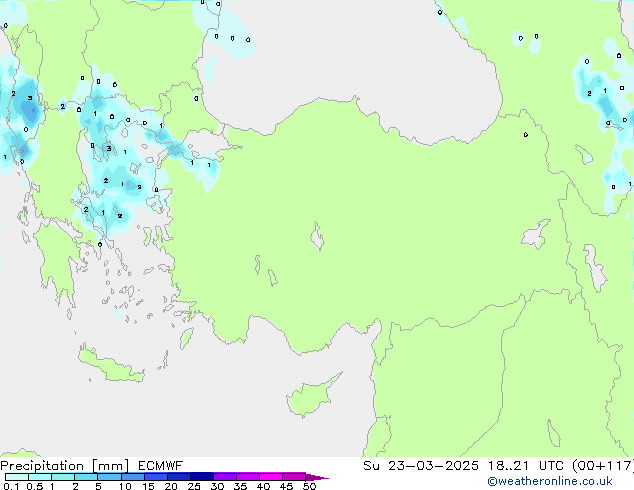The image size is (634, 490).
Task: Click the legend value label 10
Action: tap(125, 486)
